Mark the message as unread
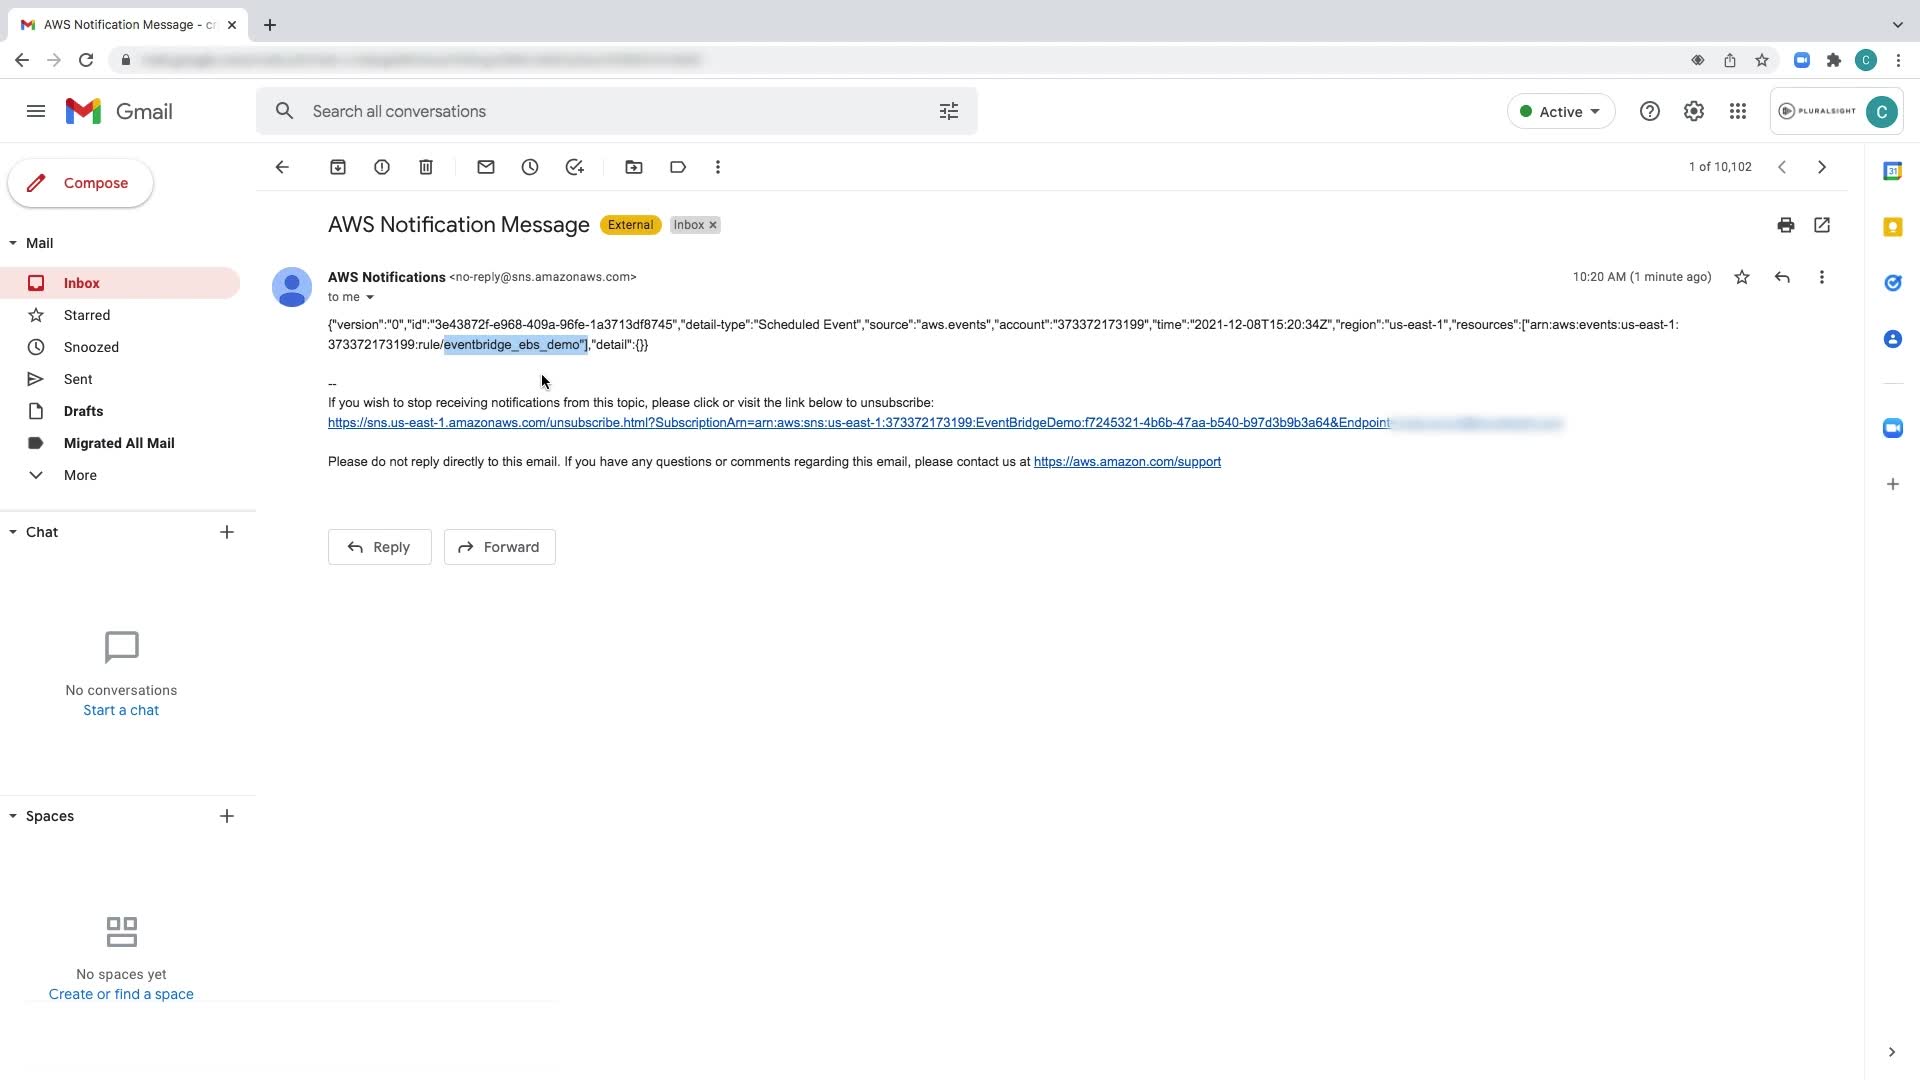1920x1080 pixels. 486,167
